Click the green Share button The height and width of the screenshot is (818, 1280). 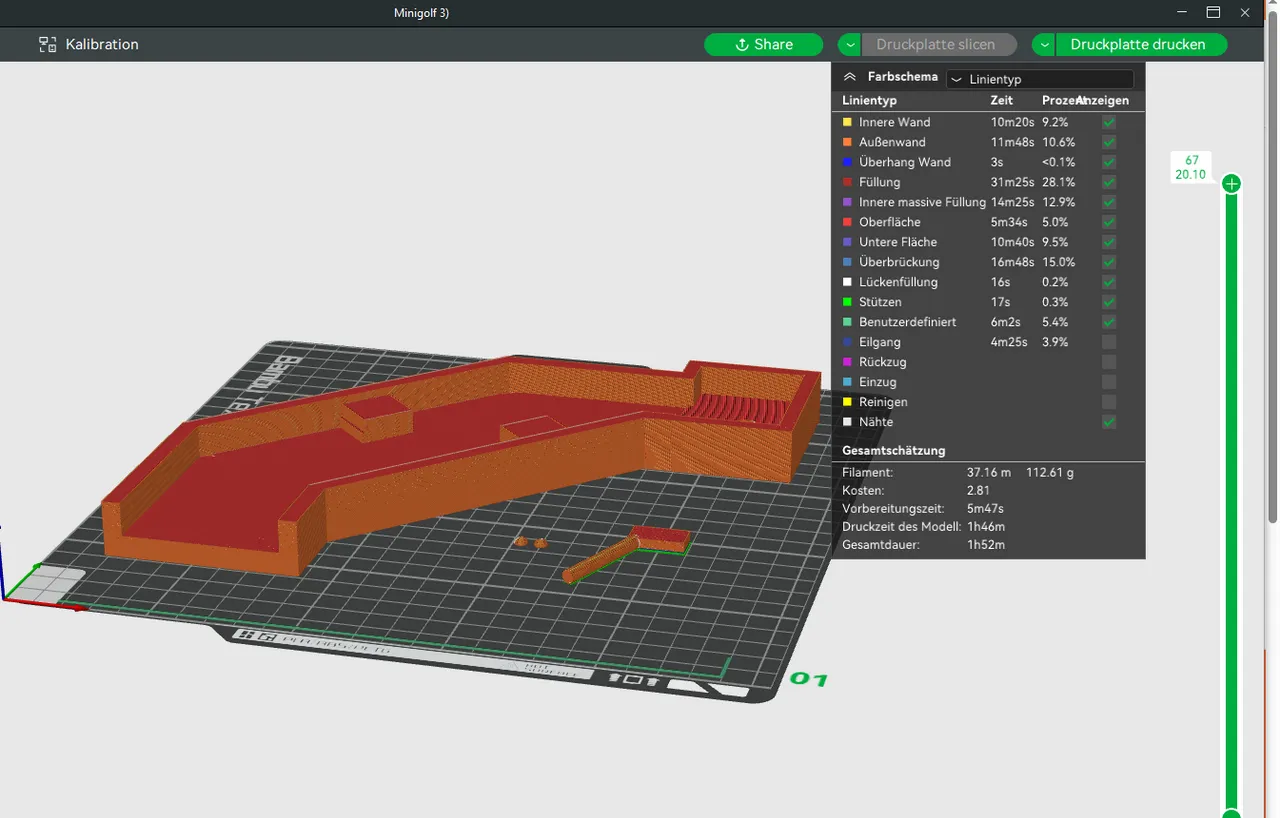(x=764, y=44)
